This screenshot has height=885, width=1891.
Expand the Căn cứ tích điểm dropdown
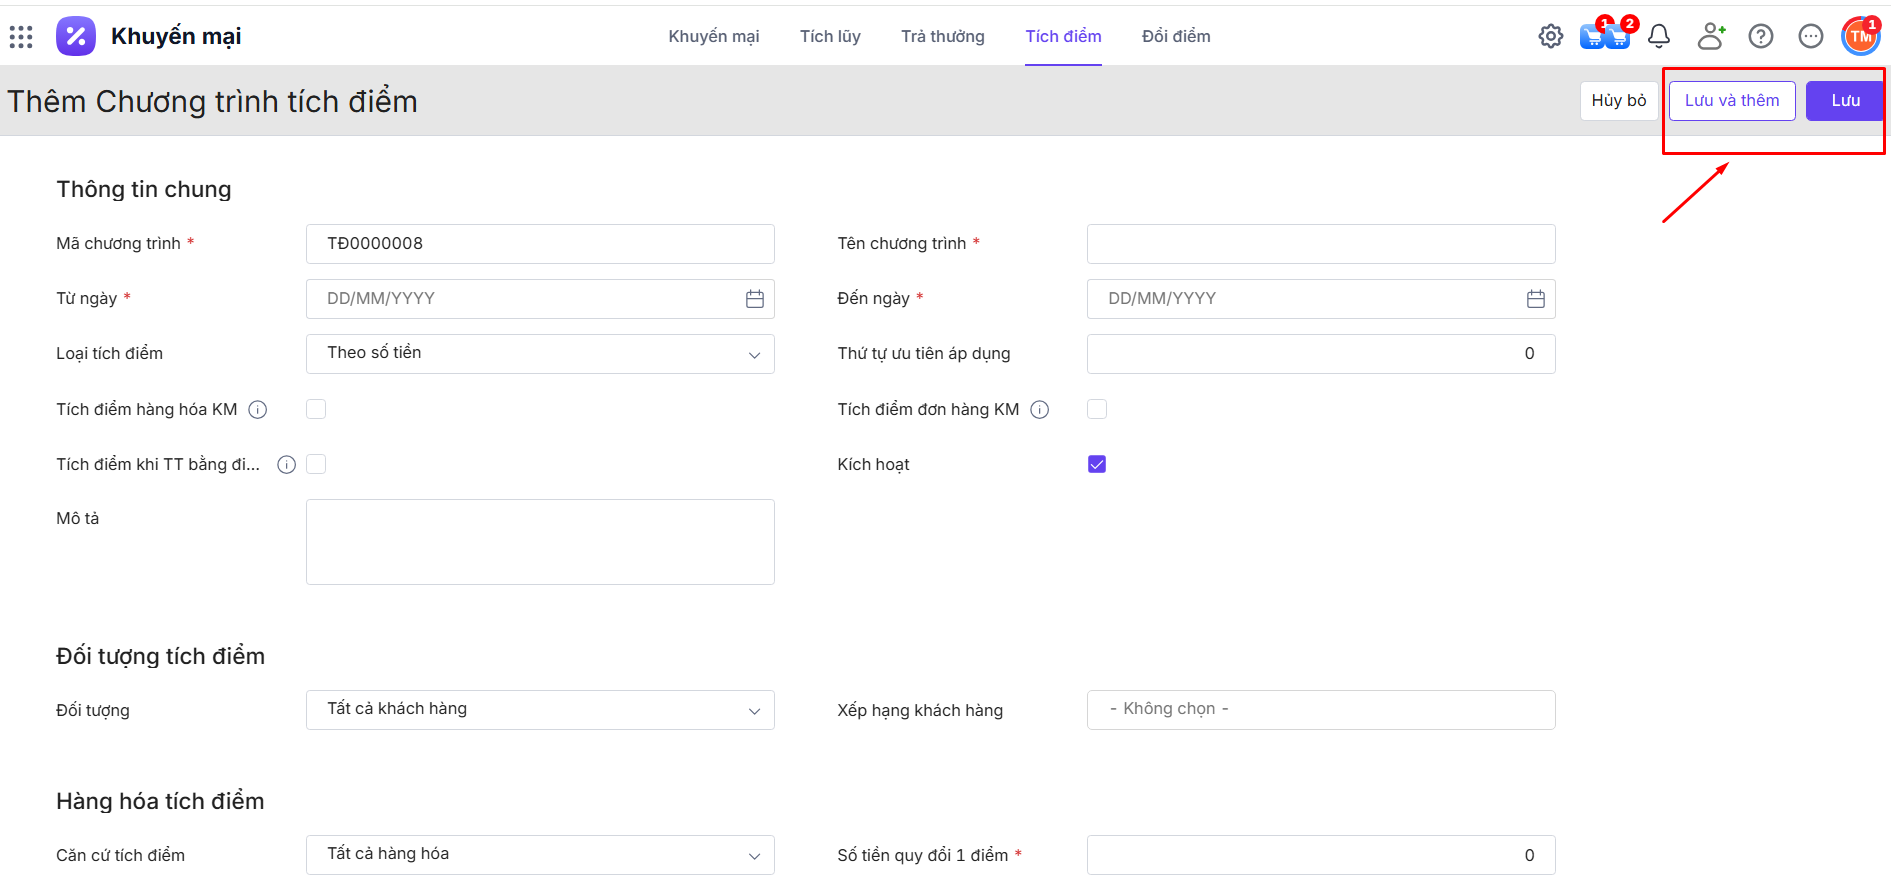click(540, 855)
